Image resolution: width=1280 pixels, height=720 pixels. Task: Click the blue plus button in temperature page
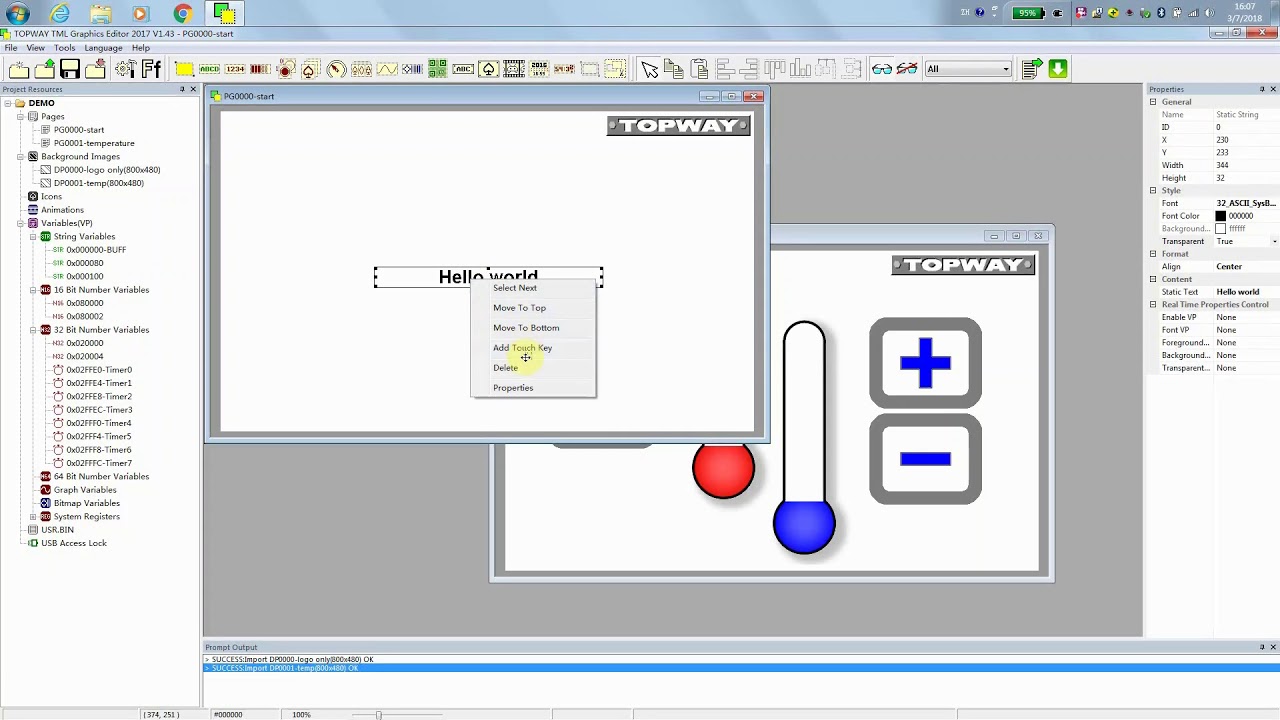[925, 363]
